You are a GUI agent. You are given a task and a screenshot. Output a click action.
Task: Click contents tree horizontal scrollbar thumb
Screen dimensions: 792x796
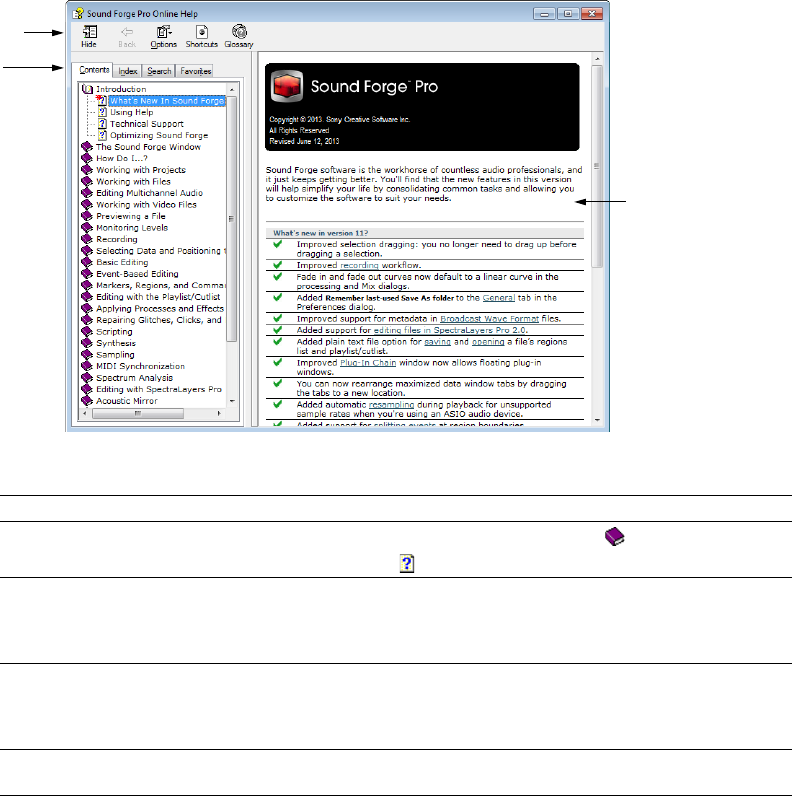pos(138,414)
